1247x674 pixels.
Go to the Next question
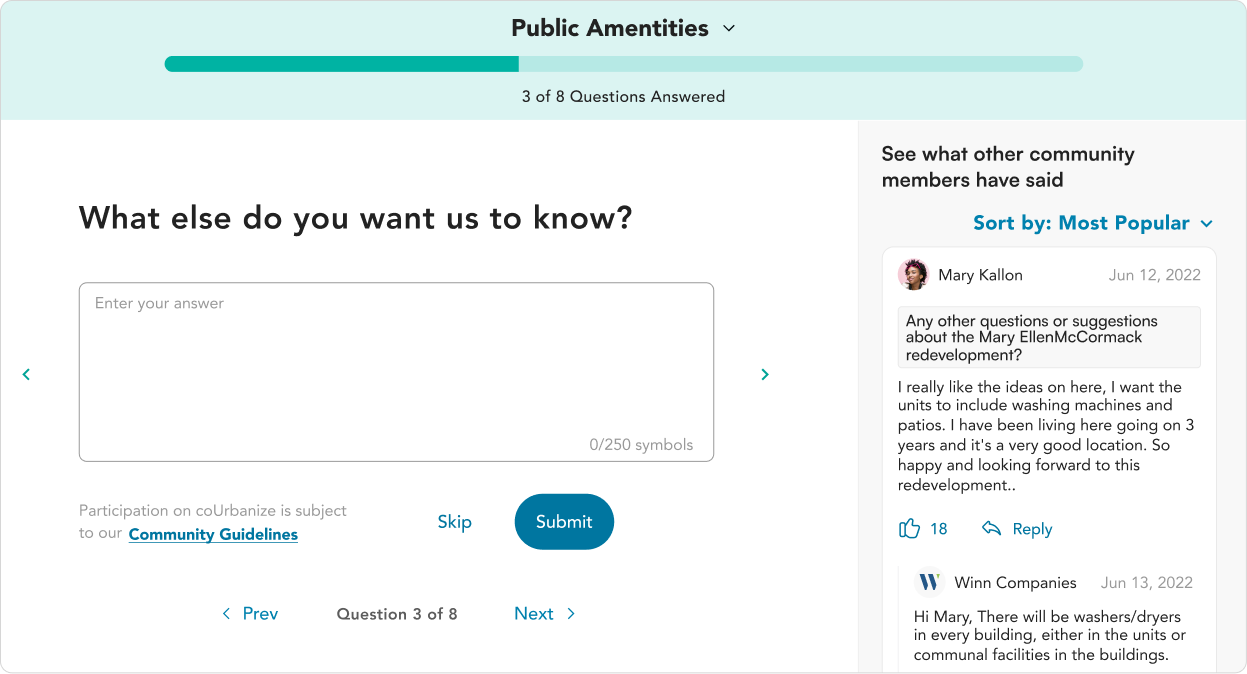click(545, 614)
